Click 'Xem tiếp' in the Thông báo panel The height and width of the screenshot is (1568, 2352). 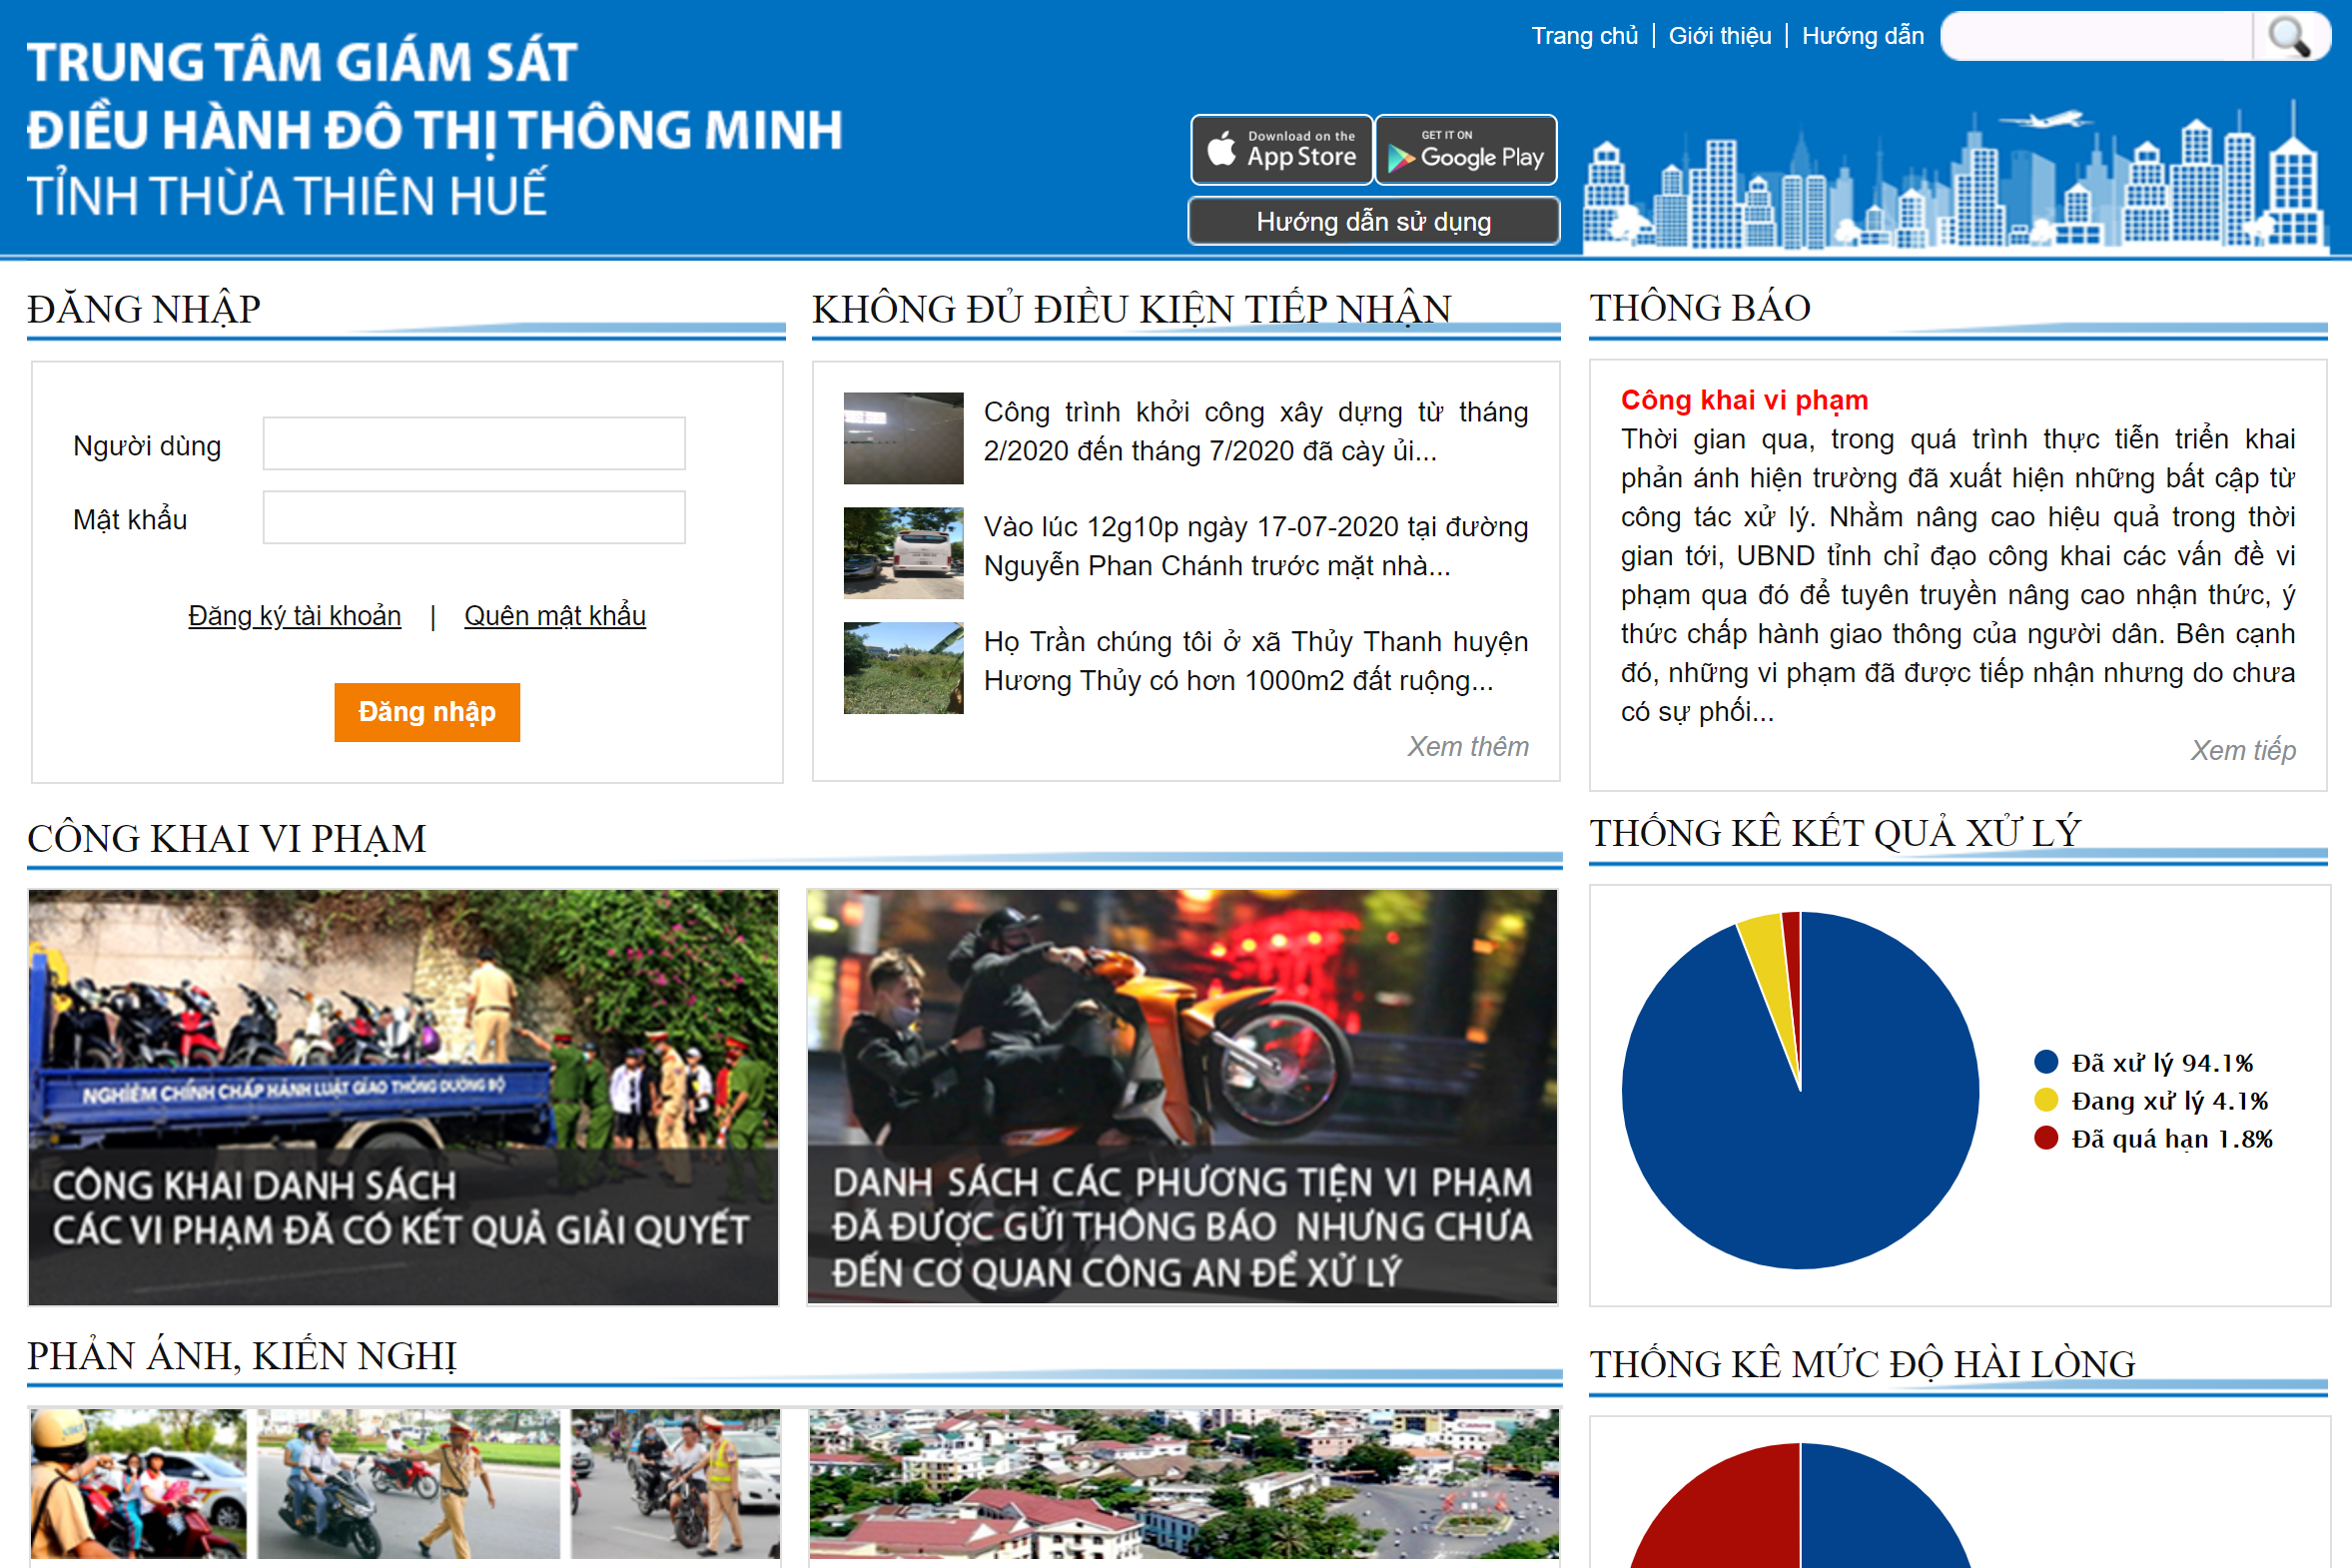pos(2242,750)
